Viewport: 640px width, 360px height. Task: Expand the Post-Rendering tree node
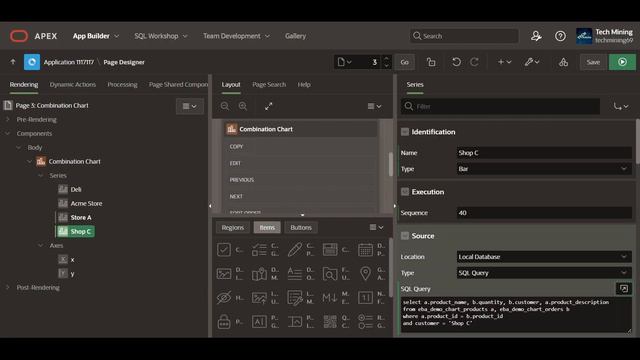click(x=7, y=287)
